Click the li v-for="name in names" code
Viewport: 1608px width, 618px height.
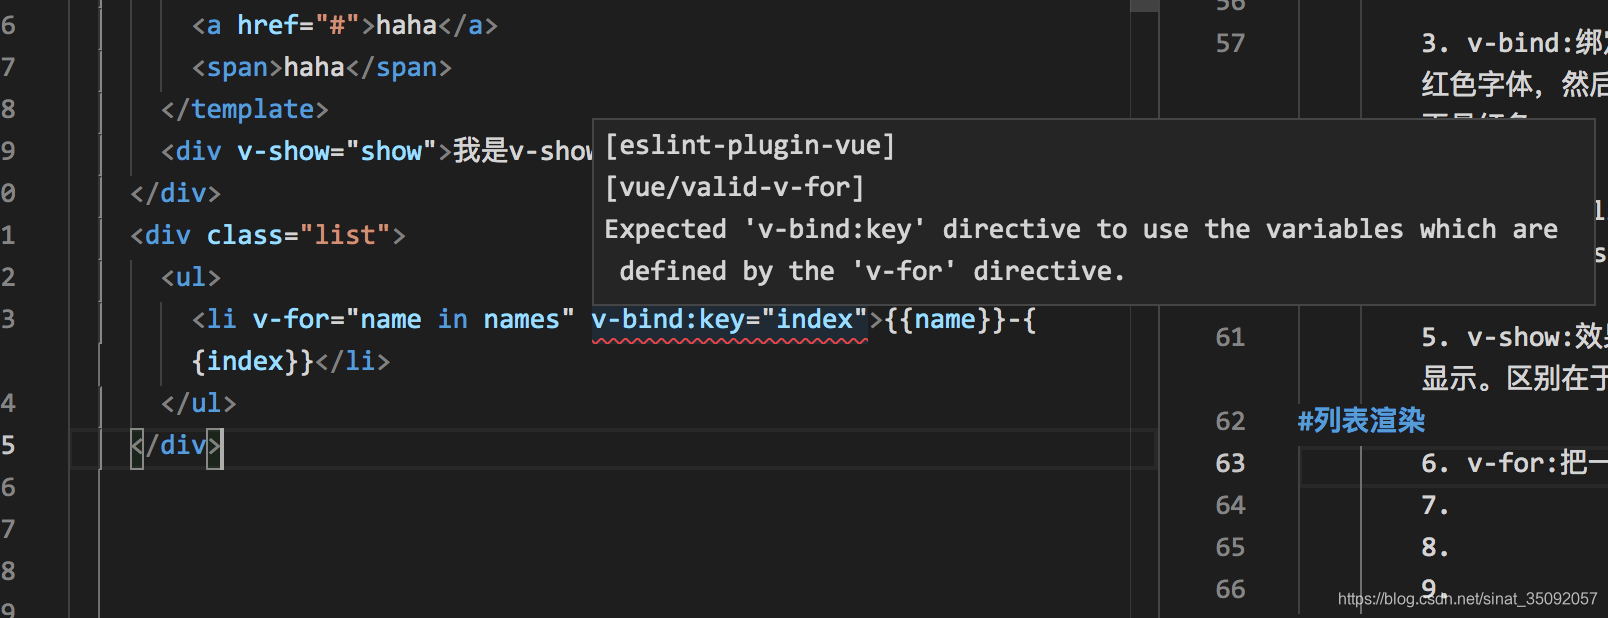pos(383,320)
